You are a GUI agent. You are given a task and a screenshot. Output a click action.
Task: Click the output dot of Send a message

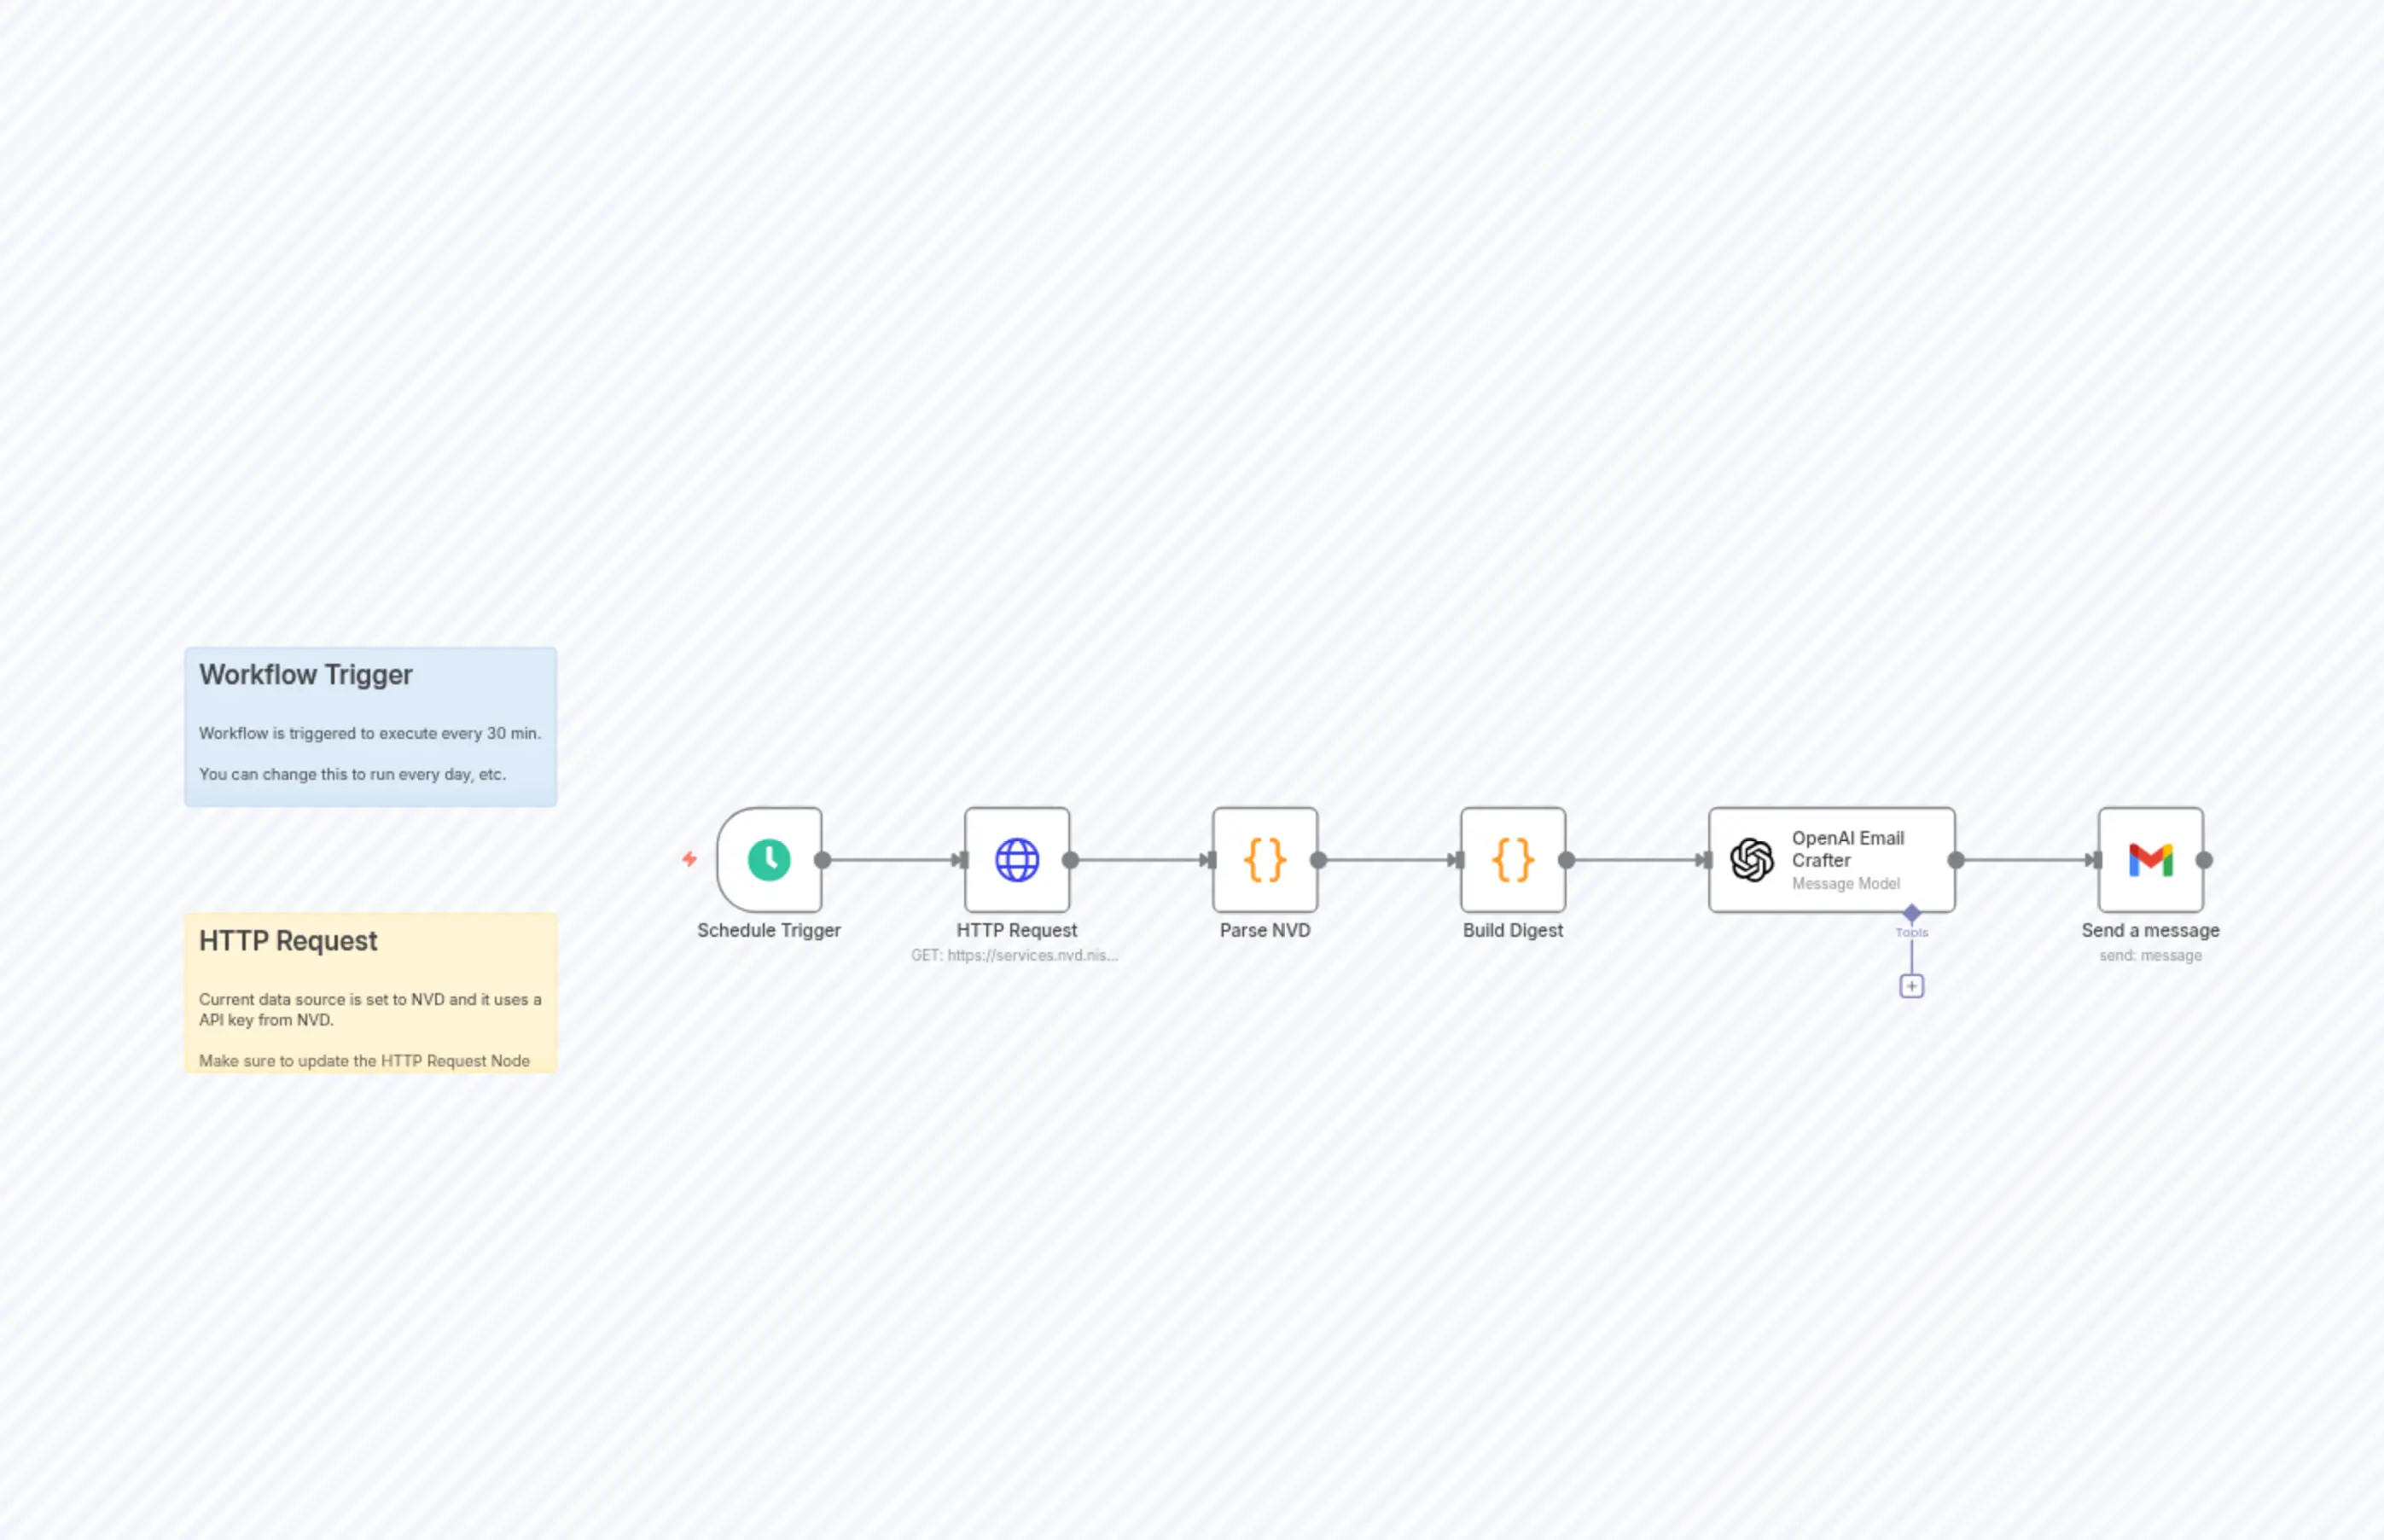coord(2205,859)
